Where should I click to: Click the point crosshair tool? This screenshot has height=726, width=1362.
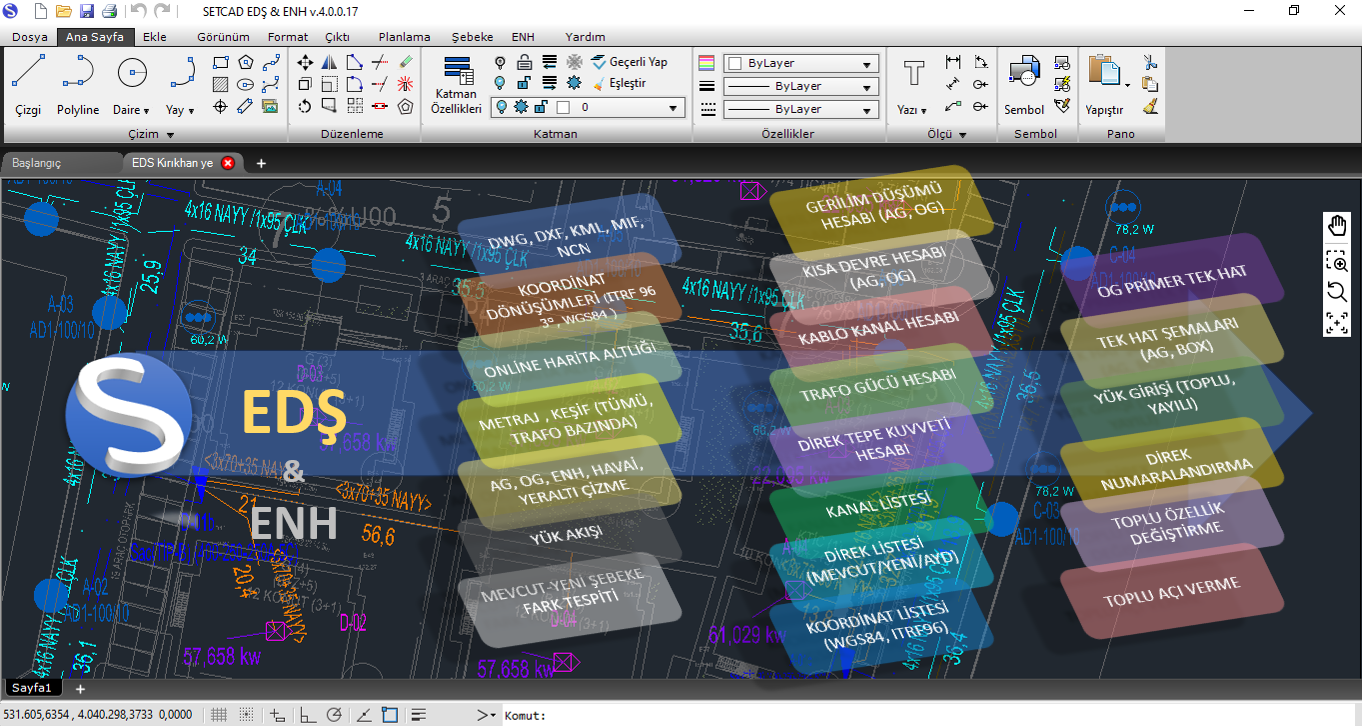221,106
